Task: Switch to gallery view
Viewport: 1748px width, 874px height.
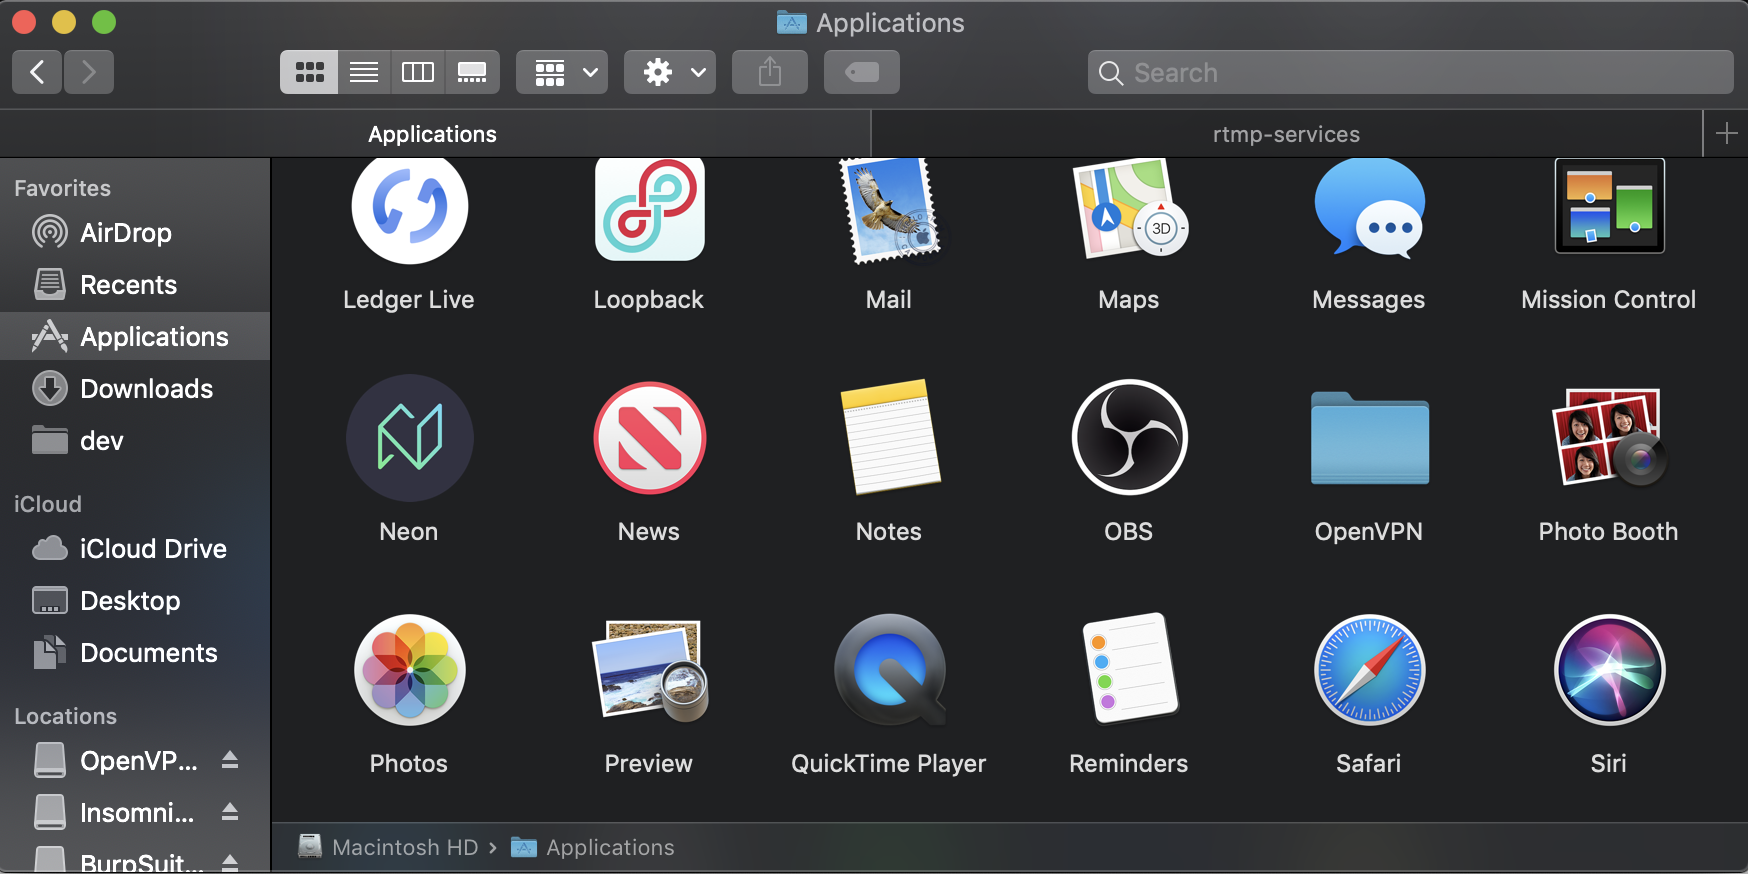Action: (x=472, y=72)
